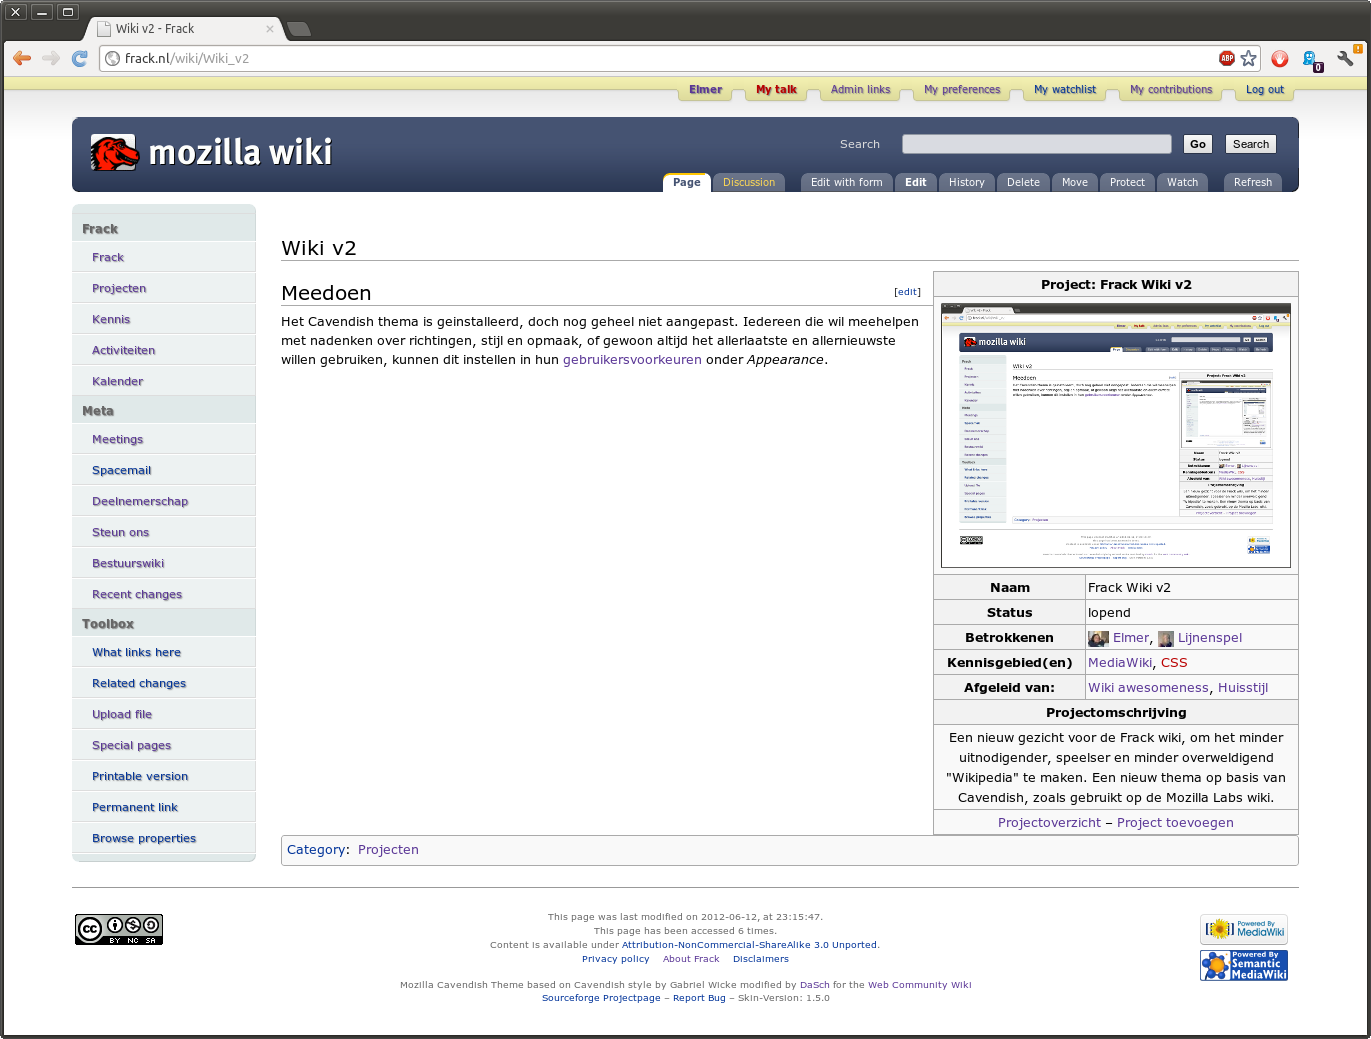The height and width of the screenshot is (1039, 1371).
Task: Click the Move tab
Action: coord(1075,182)
